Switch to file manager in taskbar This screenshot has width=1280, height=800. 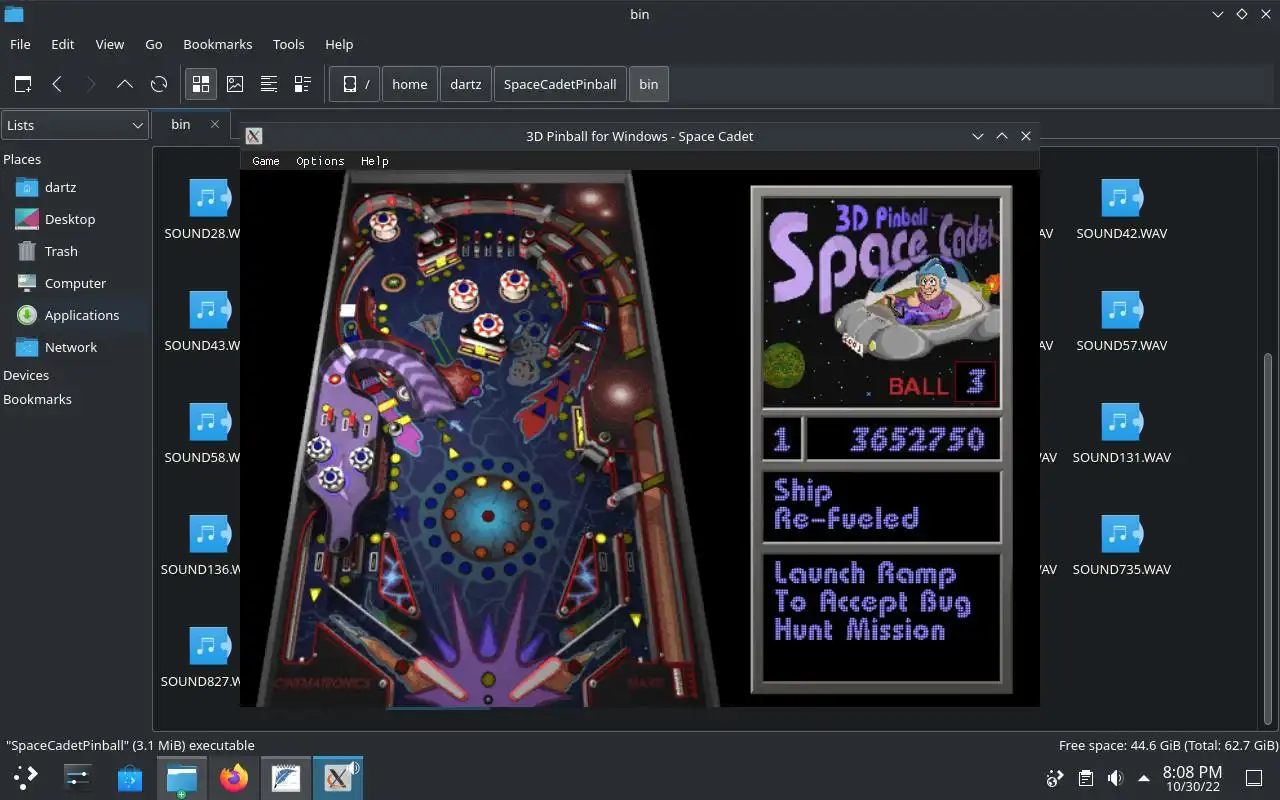pyautogui.click(x=182, y=777)
